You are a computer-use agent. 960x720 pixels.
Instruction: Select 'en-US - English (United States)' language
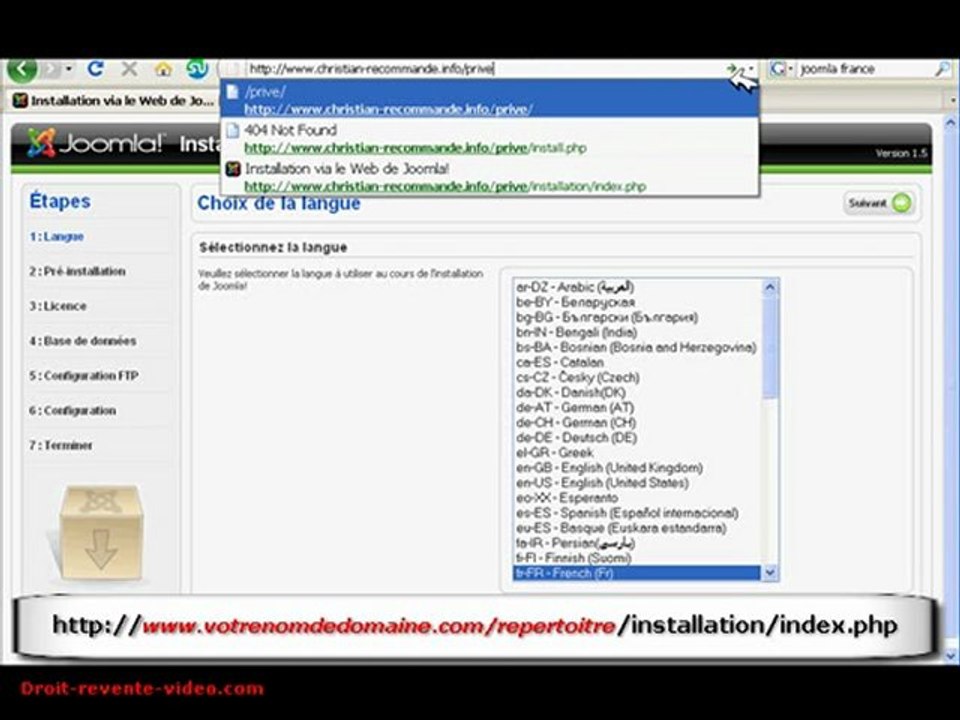tap(637, 482)
